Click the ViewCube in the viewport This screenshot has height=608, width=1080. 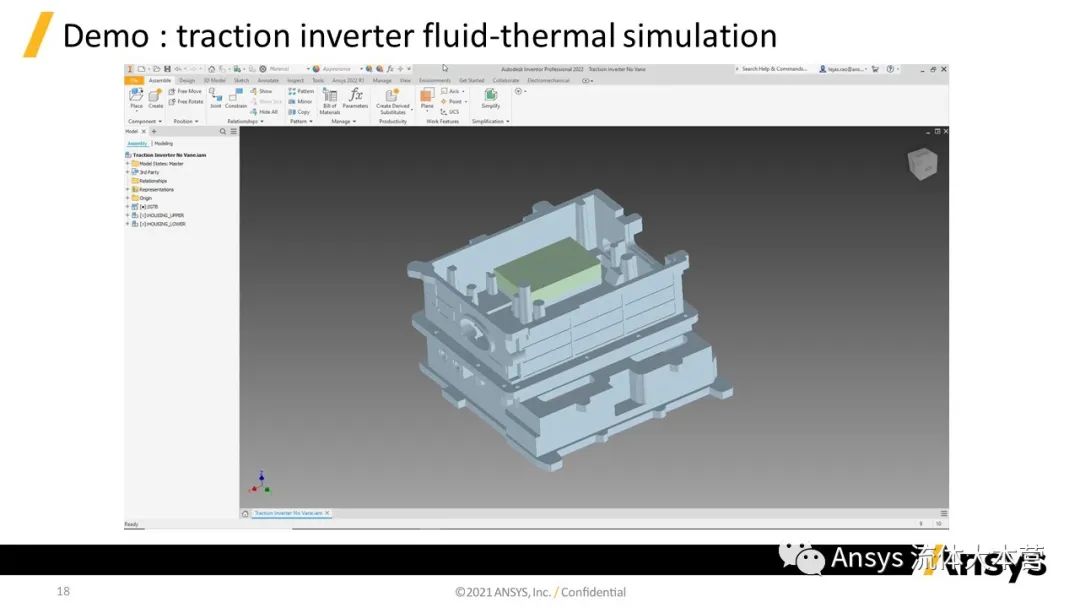tap(922, 164)
